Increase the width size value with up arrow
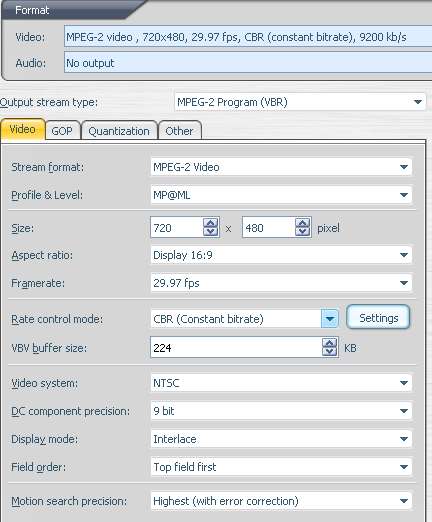This screenshot has height=522, width=432. tap(211, 223)
